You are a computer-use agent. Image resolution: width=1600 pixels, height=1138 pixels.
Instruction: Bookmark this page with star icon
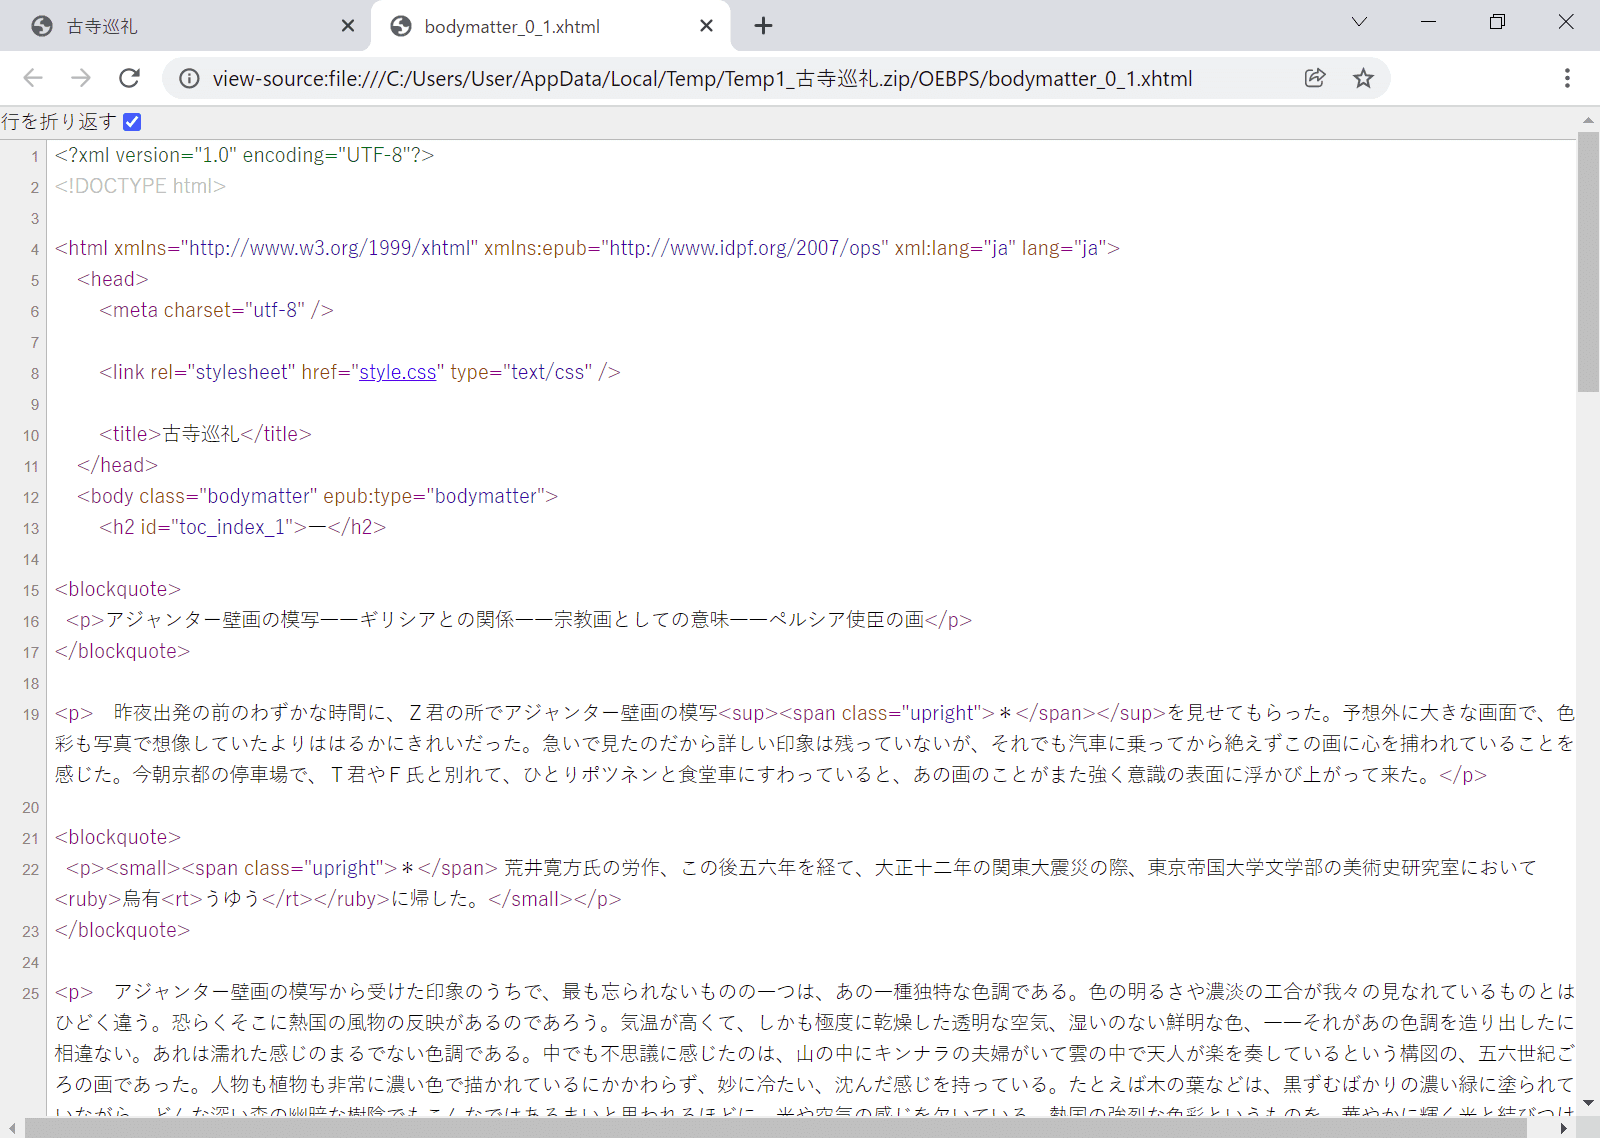1363,78
